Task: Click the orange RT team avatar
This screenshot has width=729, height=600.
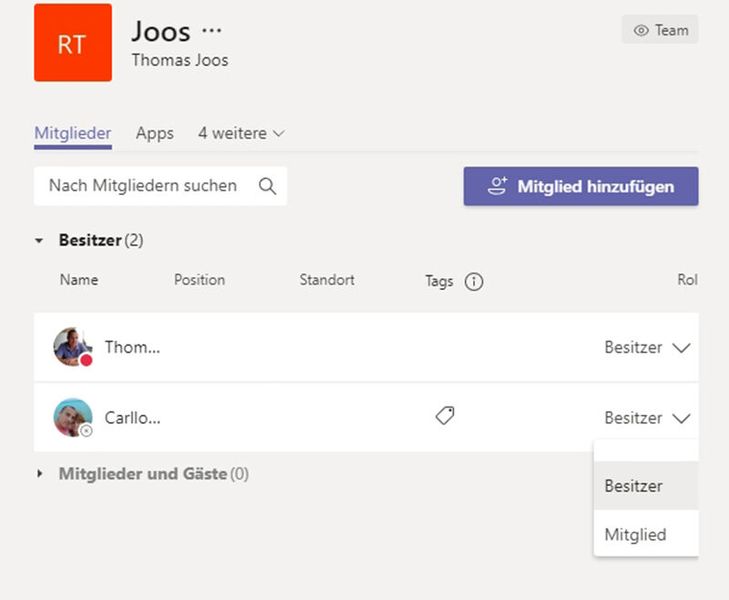Action: click(73, 43)
